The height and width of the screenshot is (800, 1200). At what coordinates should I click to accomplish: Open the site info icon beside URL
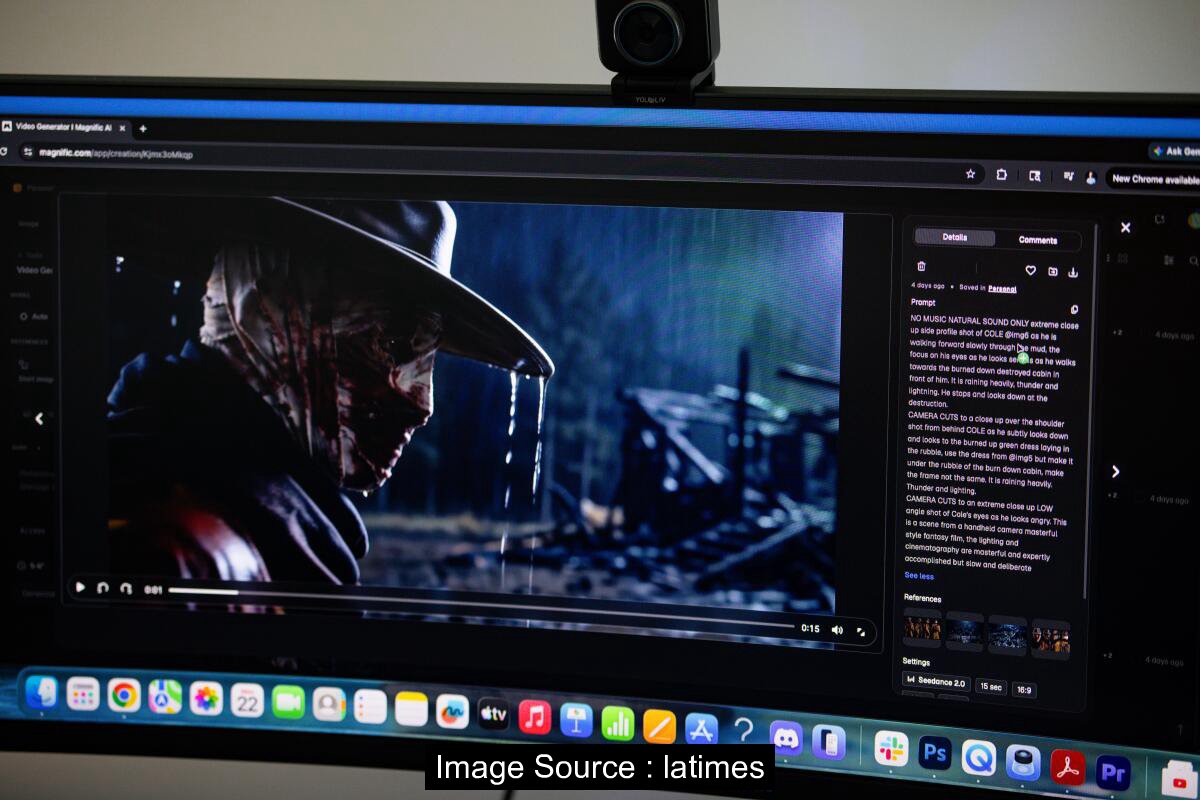coord(27,152)
